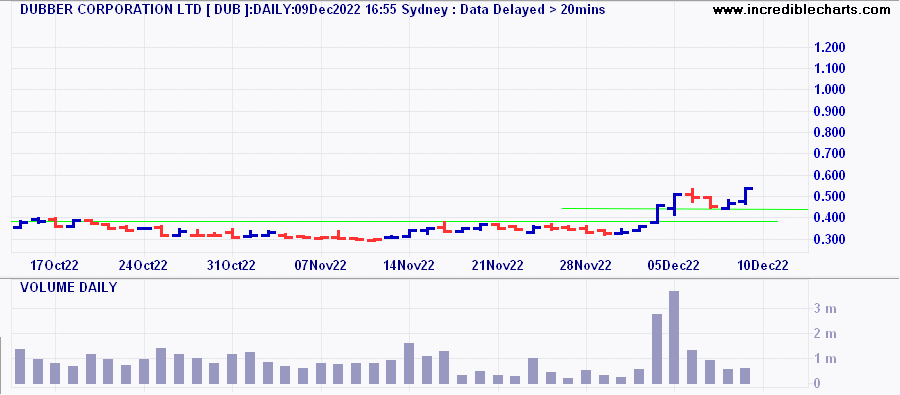This screenshot has height=395, width=900.
Task: Select the volume bar at 14Nov22
Action: coord(409,363)
